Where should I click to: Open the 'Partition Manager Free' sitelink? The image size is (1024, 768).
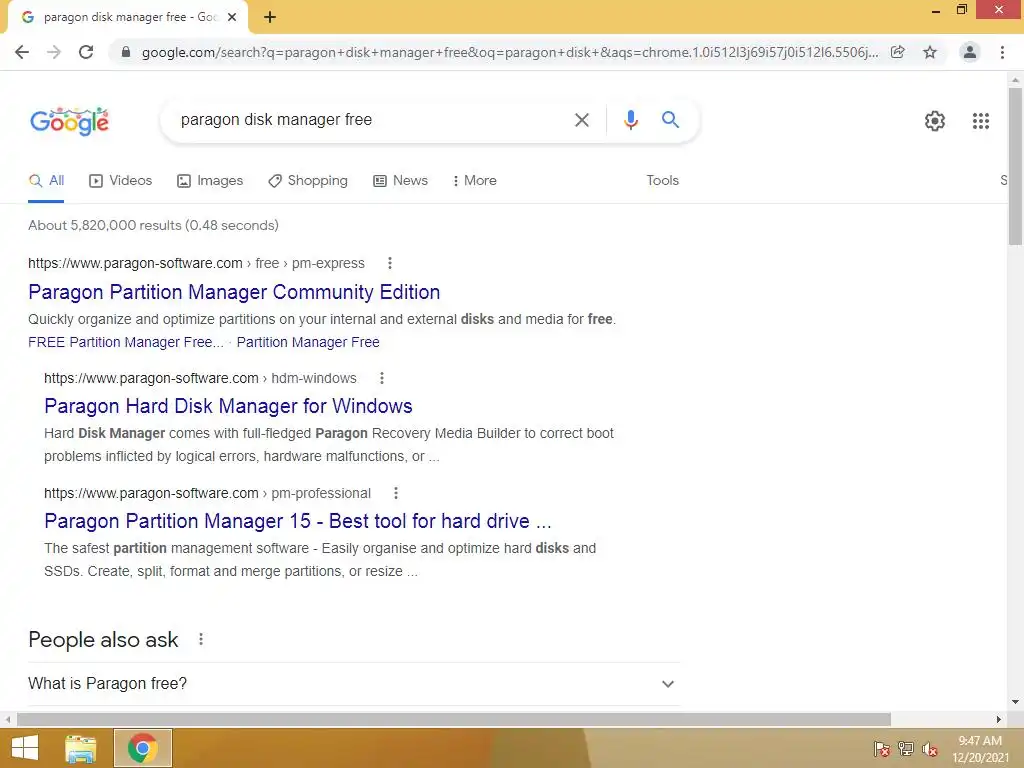click(308, 342)
